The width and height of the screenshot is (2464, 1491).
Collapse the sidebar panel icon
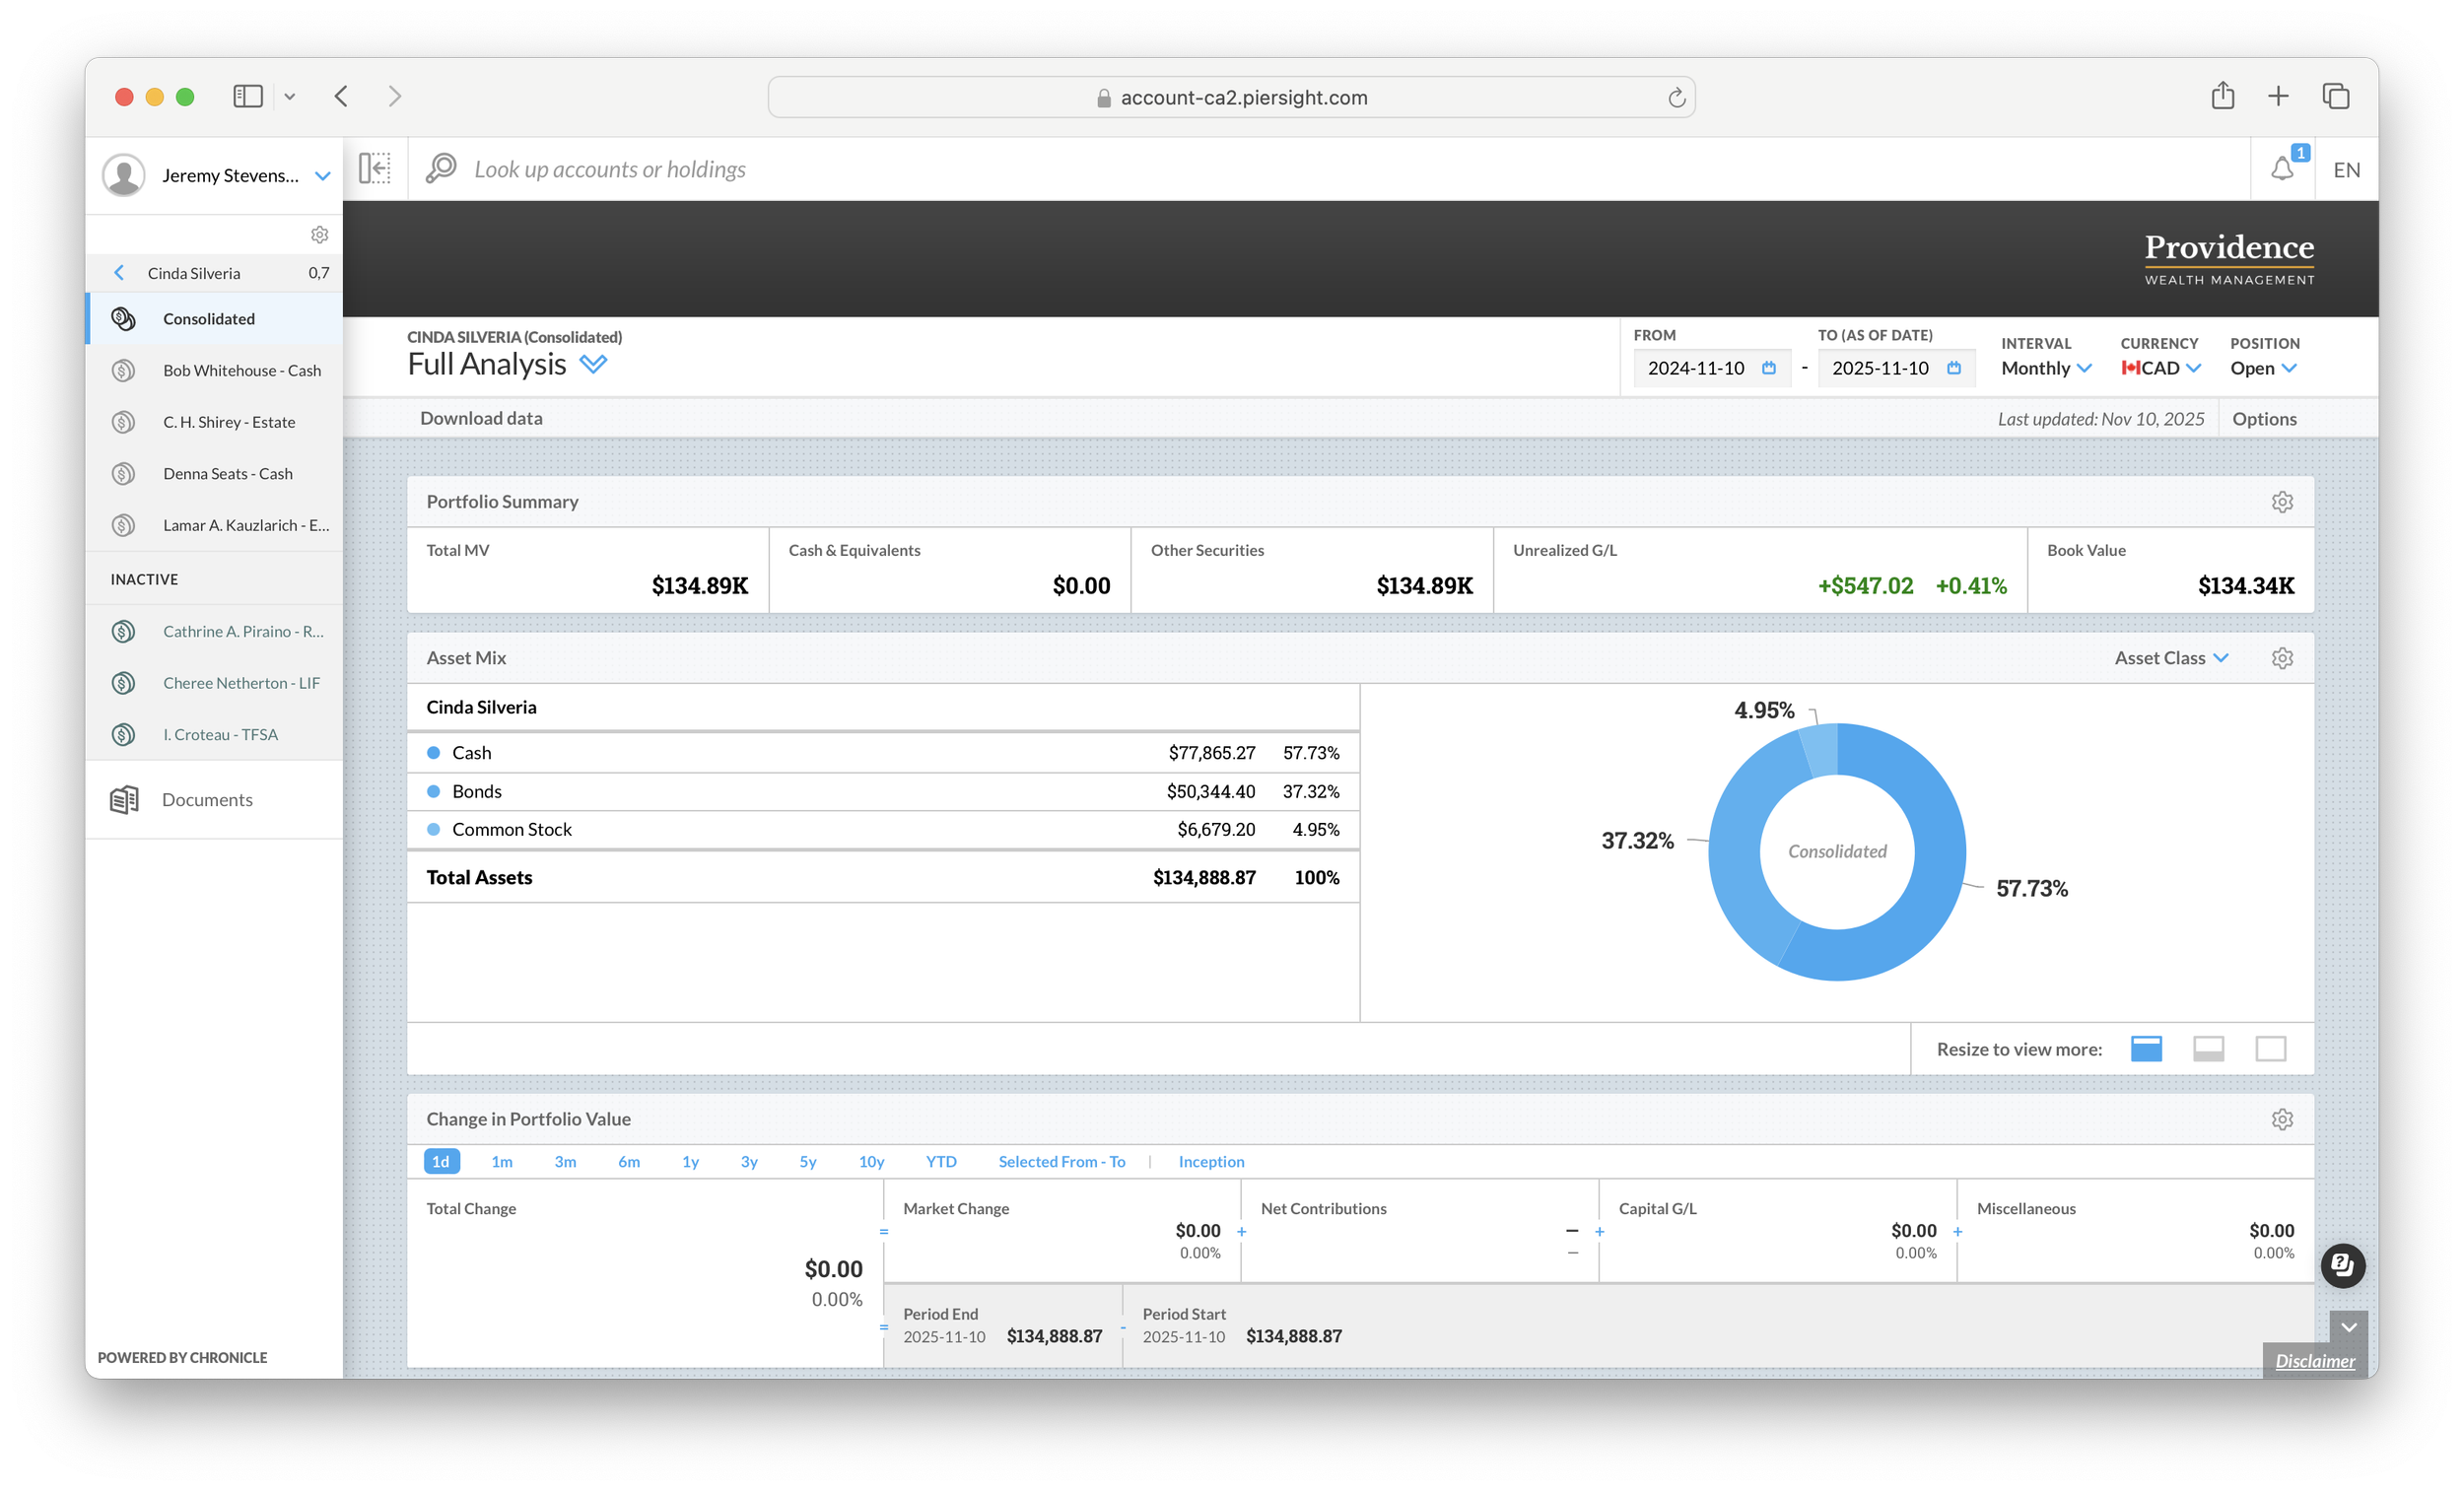[x=375, y=168]
